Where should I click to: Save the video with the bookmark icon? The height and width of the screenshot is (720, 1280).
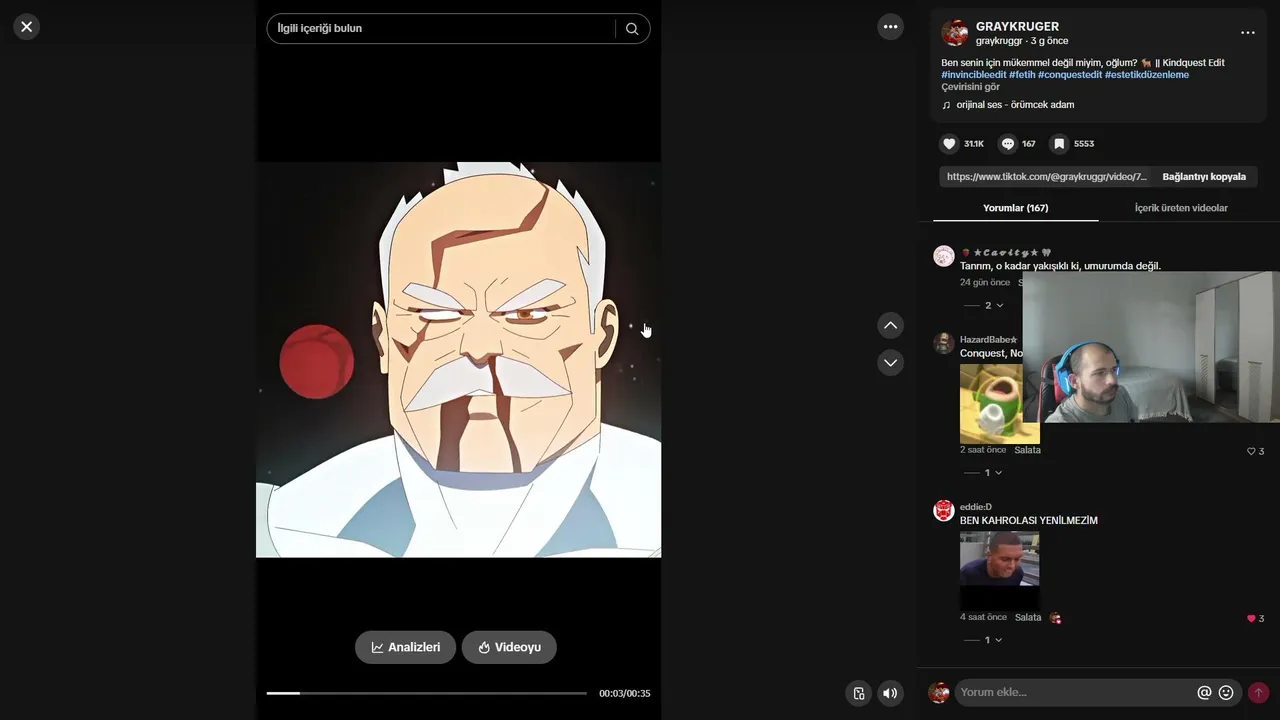[1059, 144]
